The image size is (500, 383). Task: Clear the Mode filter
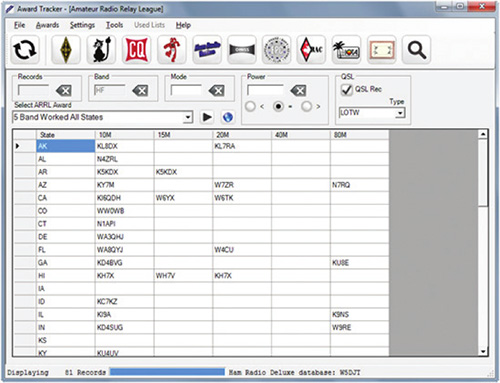tap(216, 90)
